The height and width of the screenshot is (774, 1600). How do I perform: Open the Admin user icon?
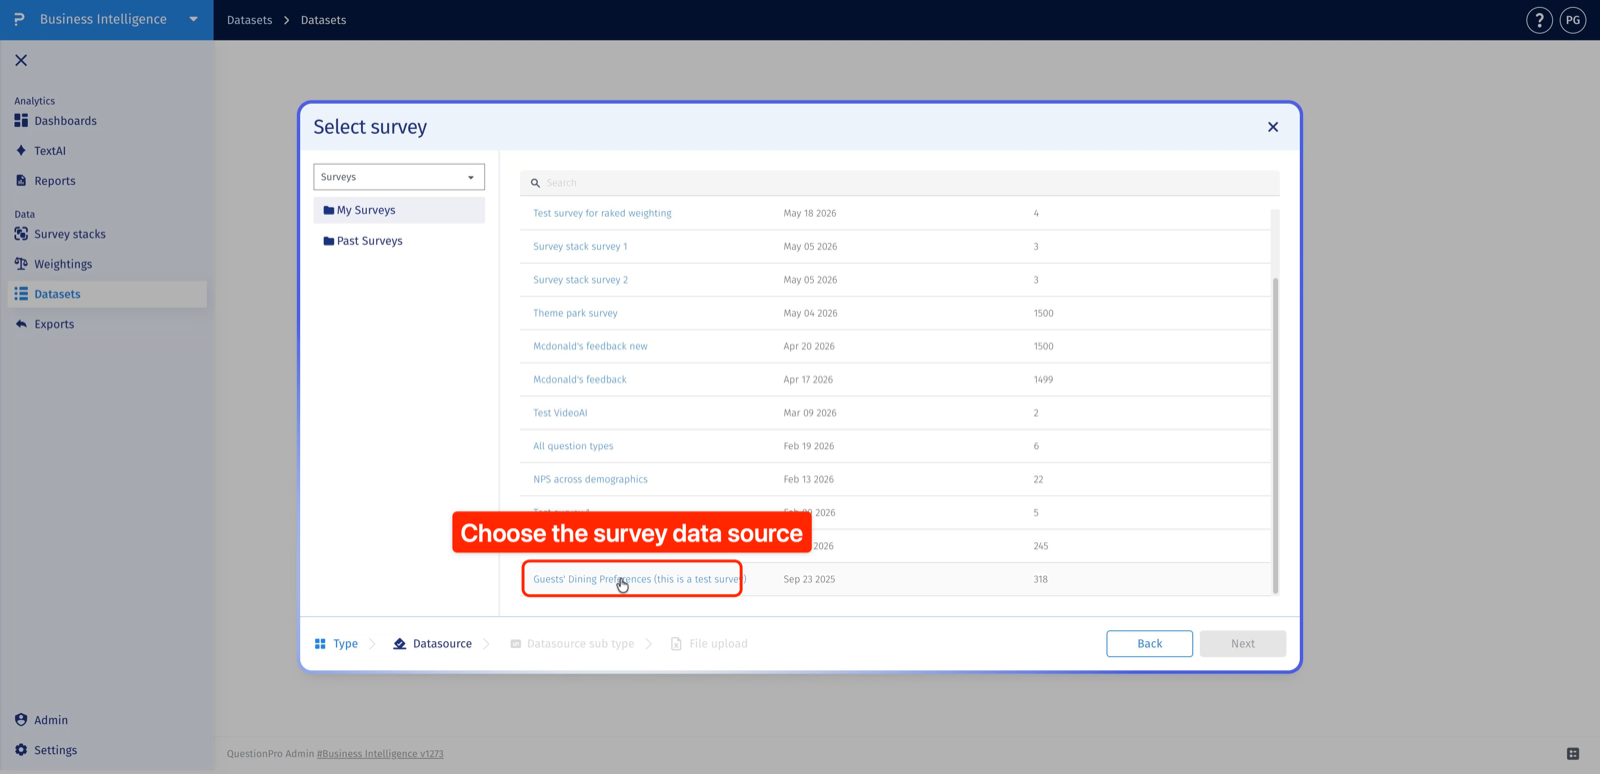click(x=21, y=720)
